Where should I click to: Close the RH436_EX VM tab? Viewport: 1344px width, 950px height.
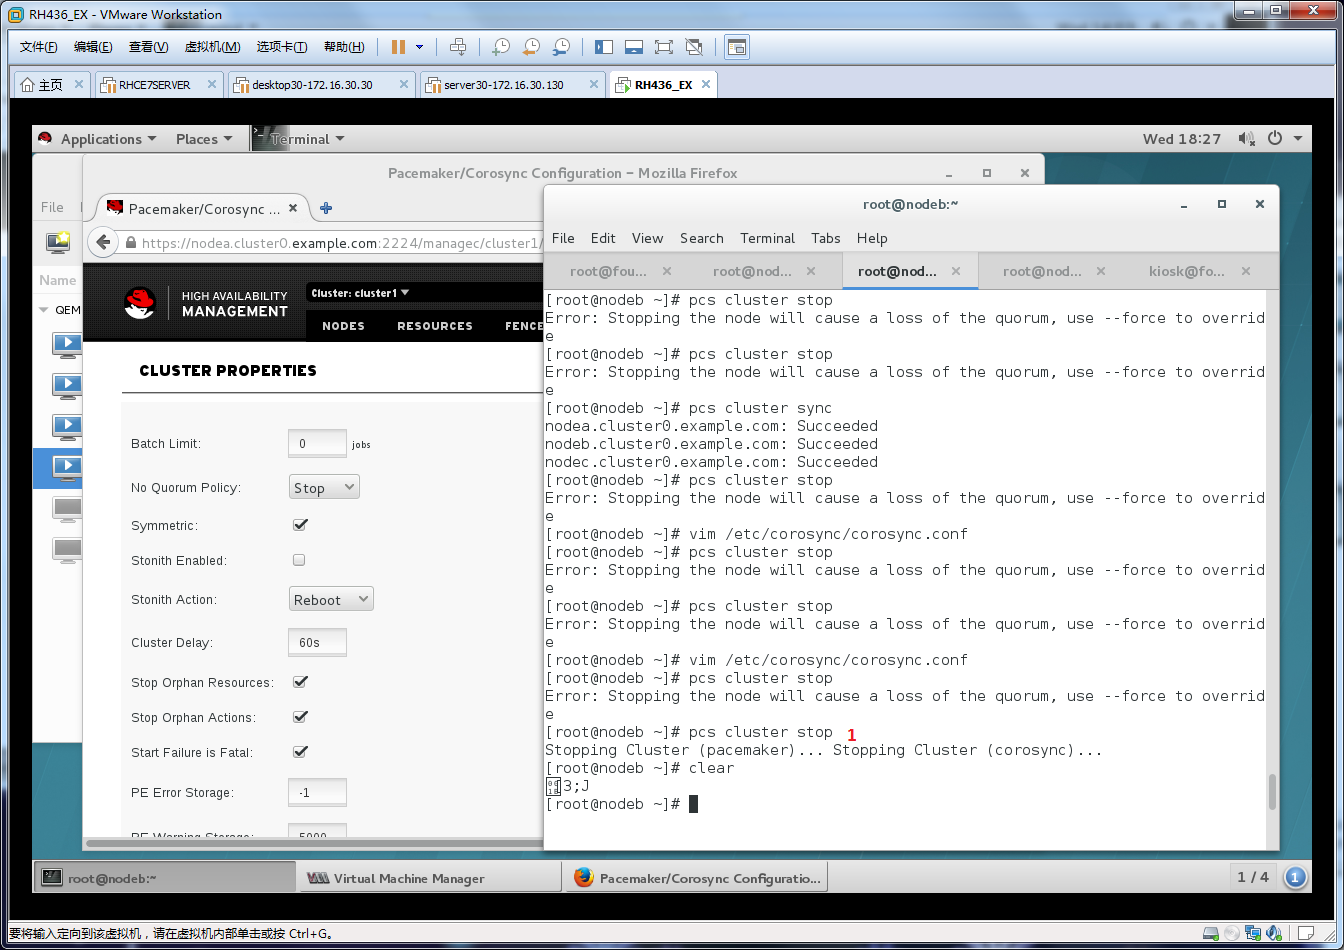click(705, 85)
